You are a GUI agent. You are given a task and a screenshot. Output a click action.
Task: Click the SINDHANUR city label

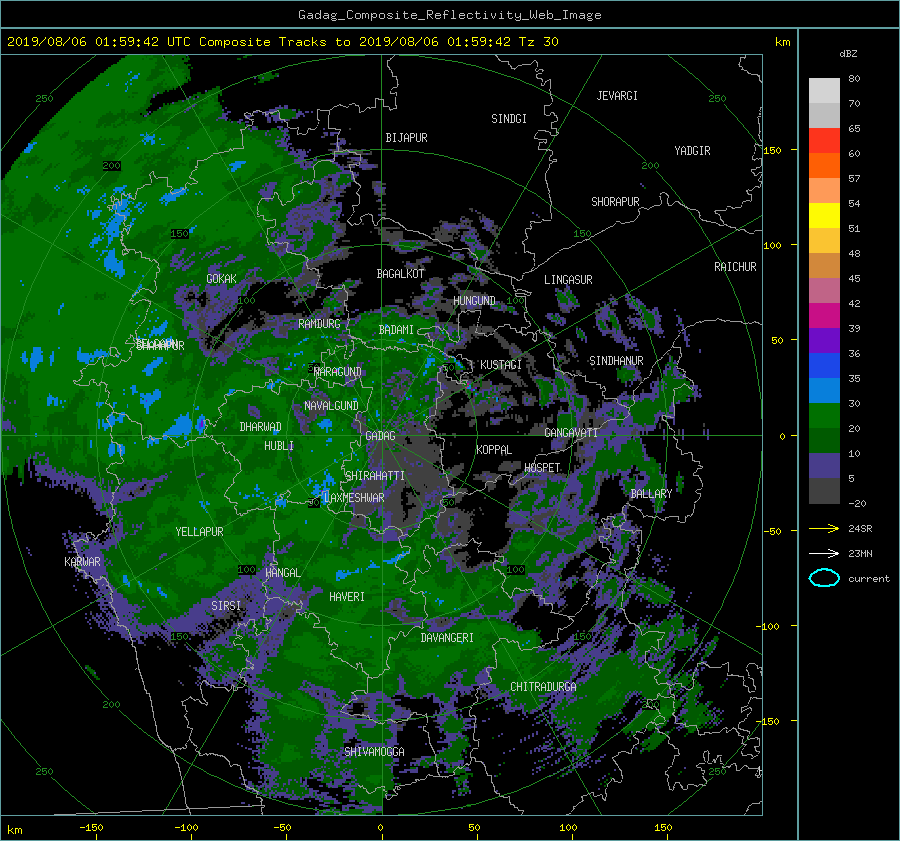click(x=616, y=361)
